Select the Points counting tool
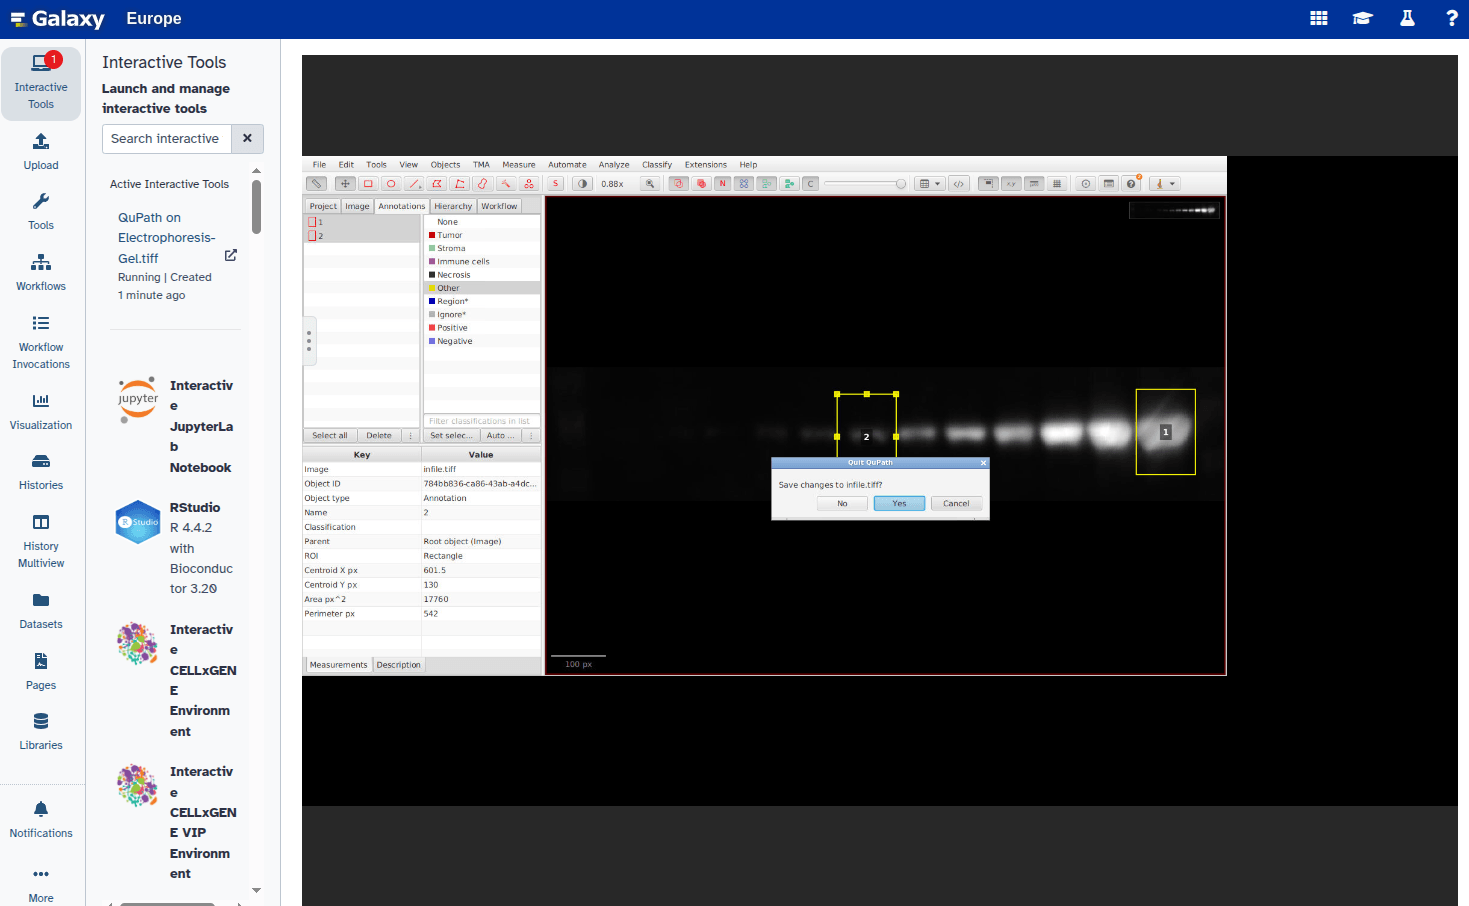 (x=529, y=184)
